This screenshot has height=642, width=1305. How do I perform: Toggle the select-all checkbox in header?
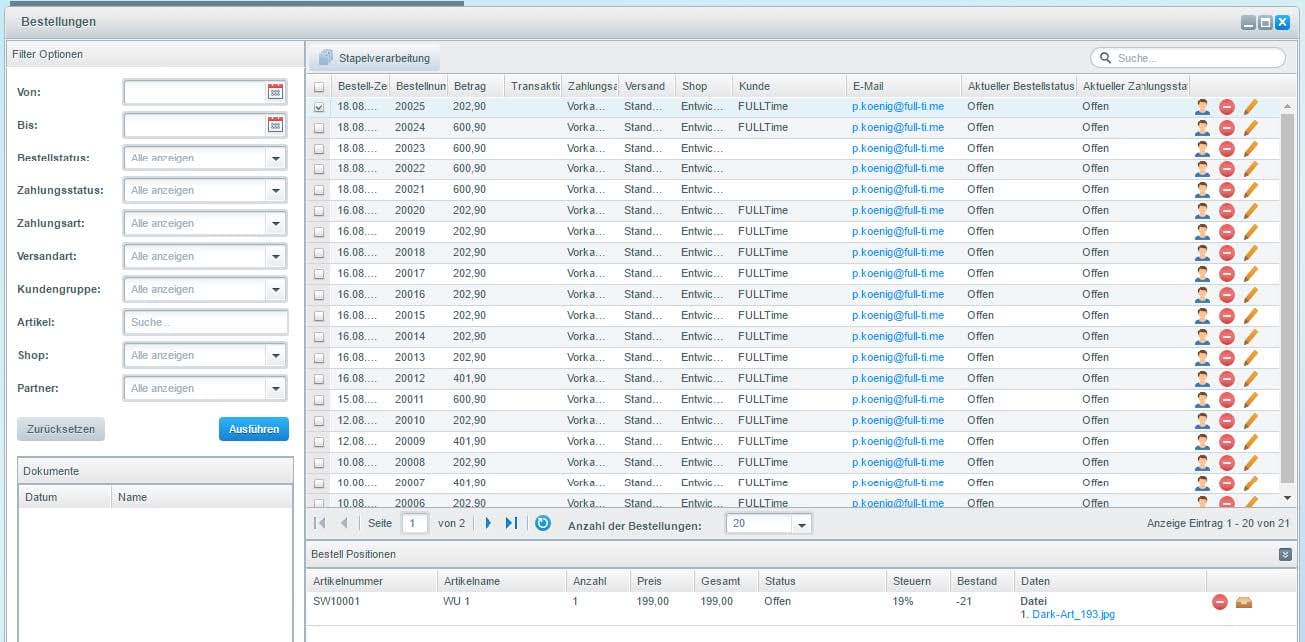tap(319, 87)
